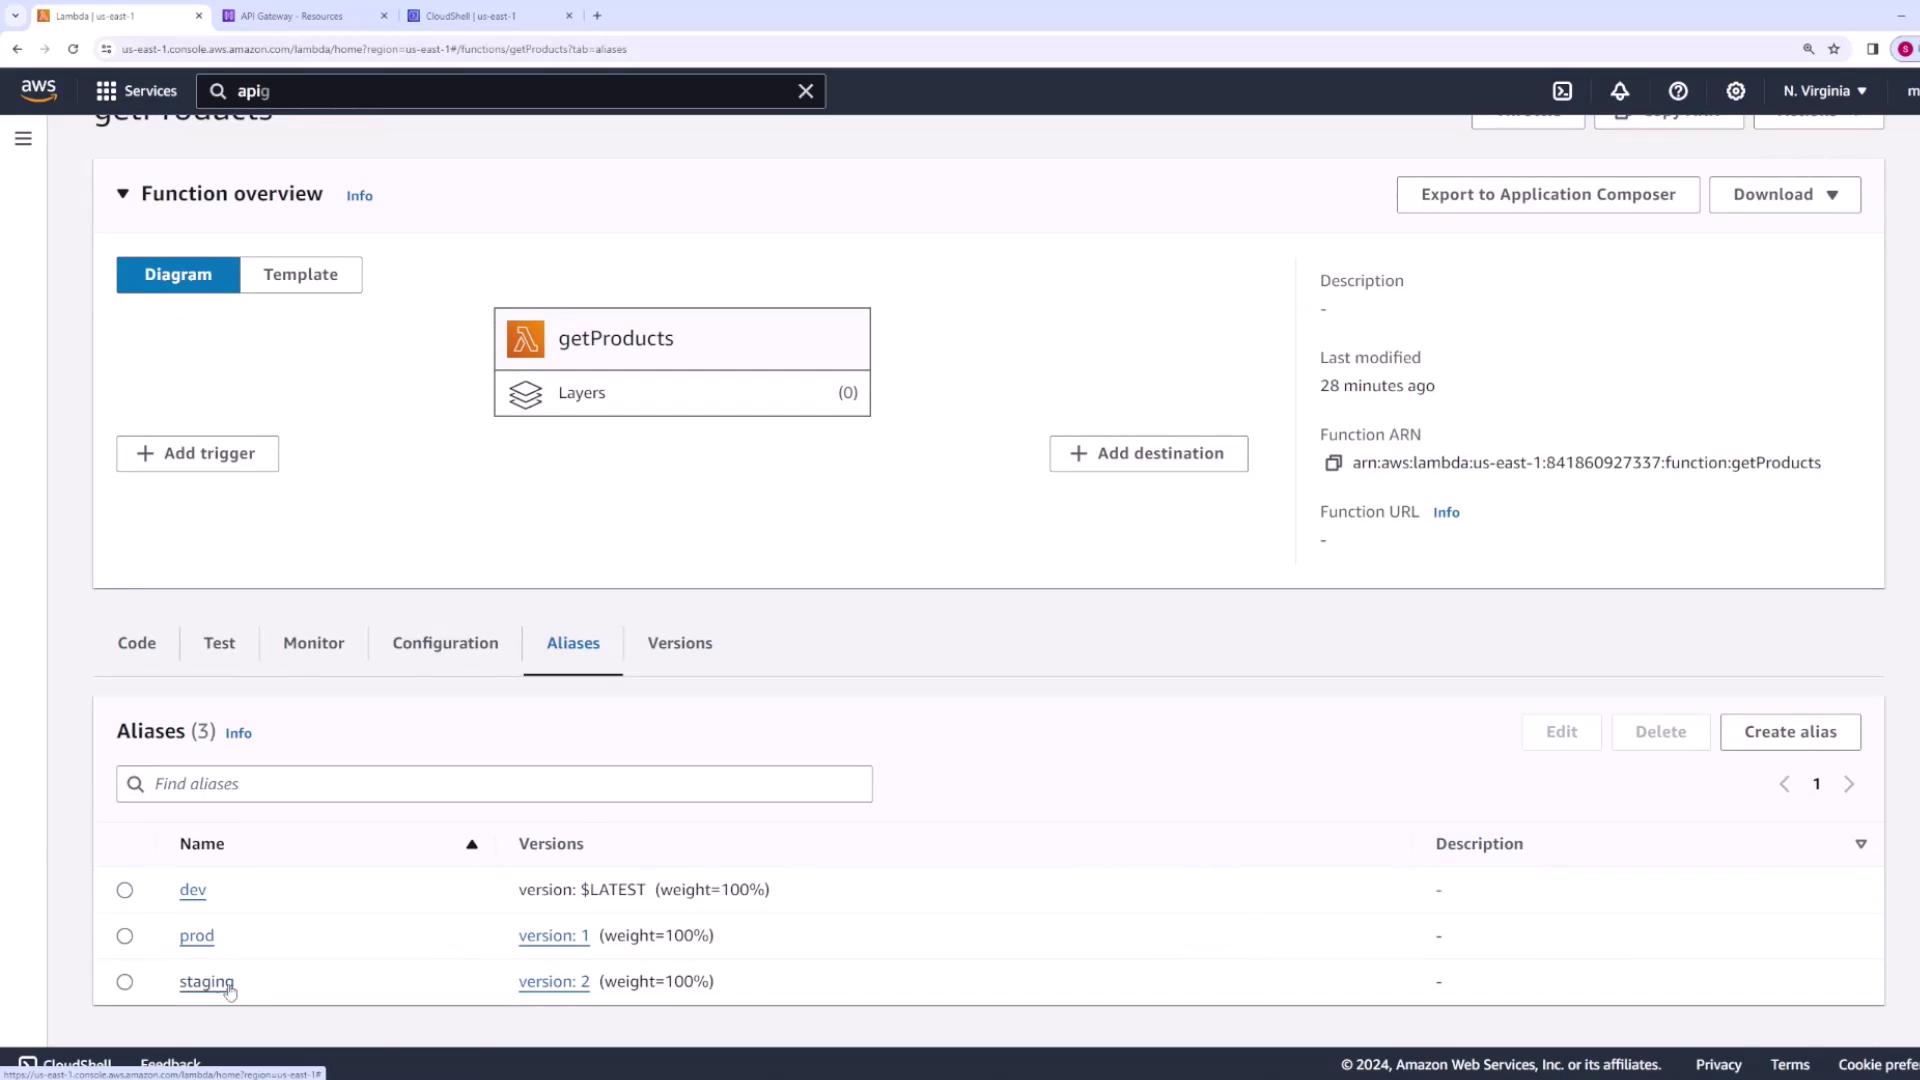
Task: Collapse the Function overview section
Action: click(123, 194)
